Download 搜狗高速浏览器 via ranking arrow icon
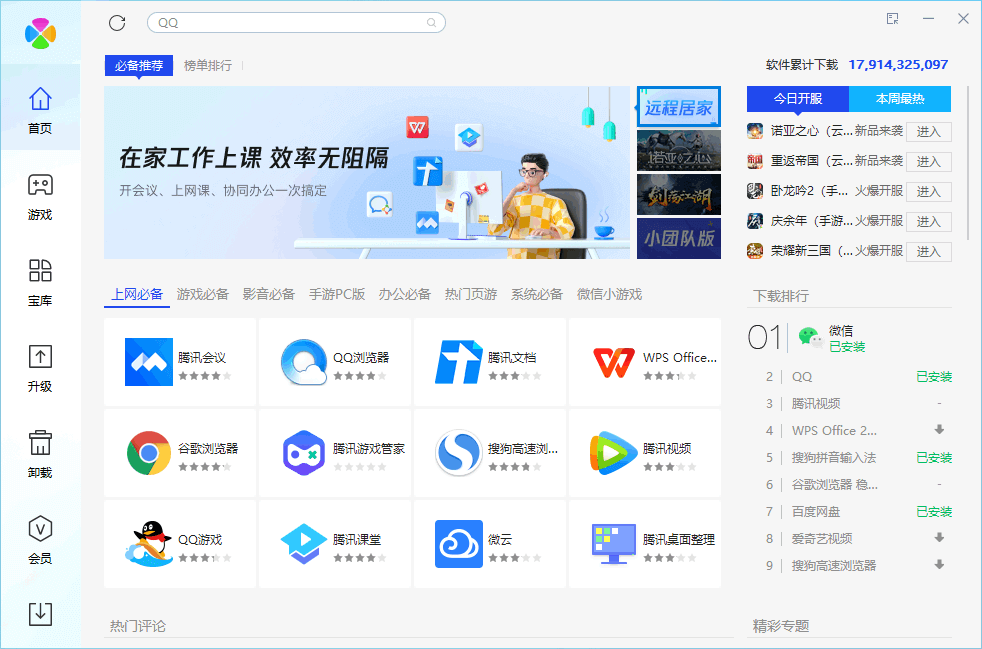Viewport: 982px width, 649px height. coord(939,565)
